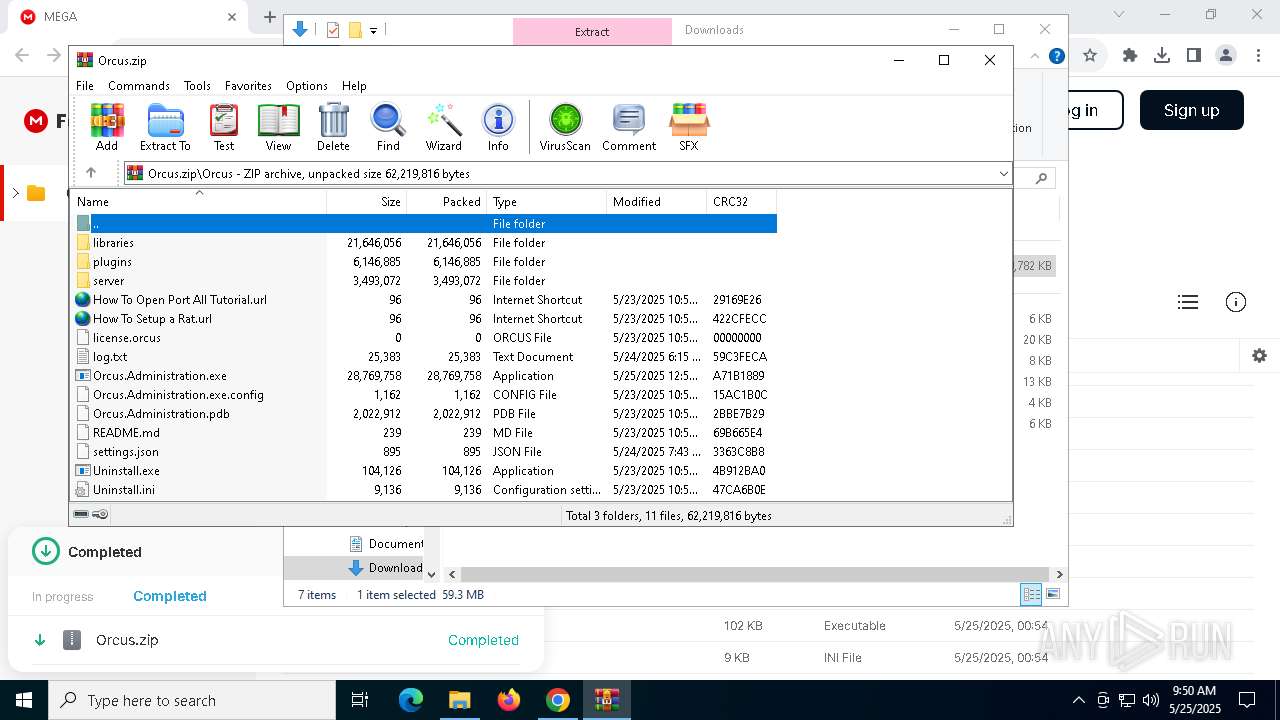The width and height of the screenshot is (1280, 720).
Task: Click MEGA list view icon
Action: click(1188, 302)
